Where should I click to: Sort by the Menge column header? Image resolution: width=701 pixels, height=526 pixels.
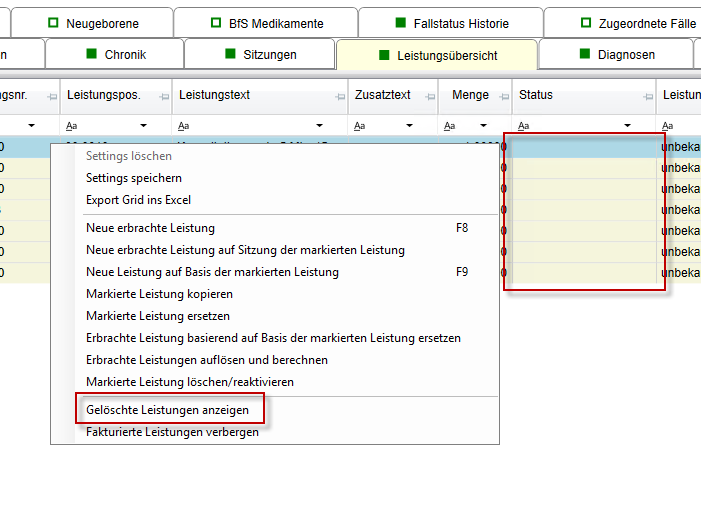470,95
